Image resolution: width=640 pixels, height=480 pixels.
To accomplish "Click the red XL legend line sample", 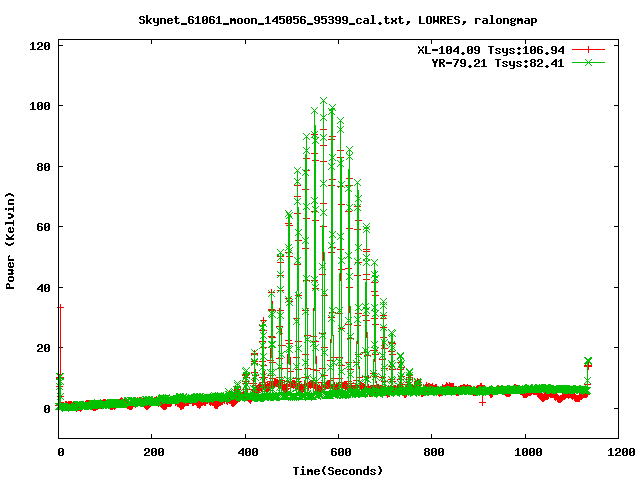I will [x=589, y=49].
